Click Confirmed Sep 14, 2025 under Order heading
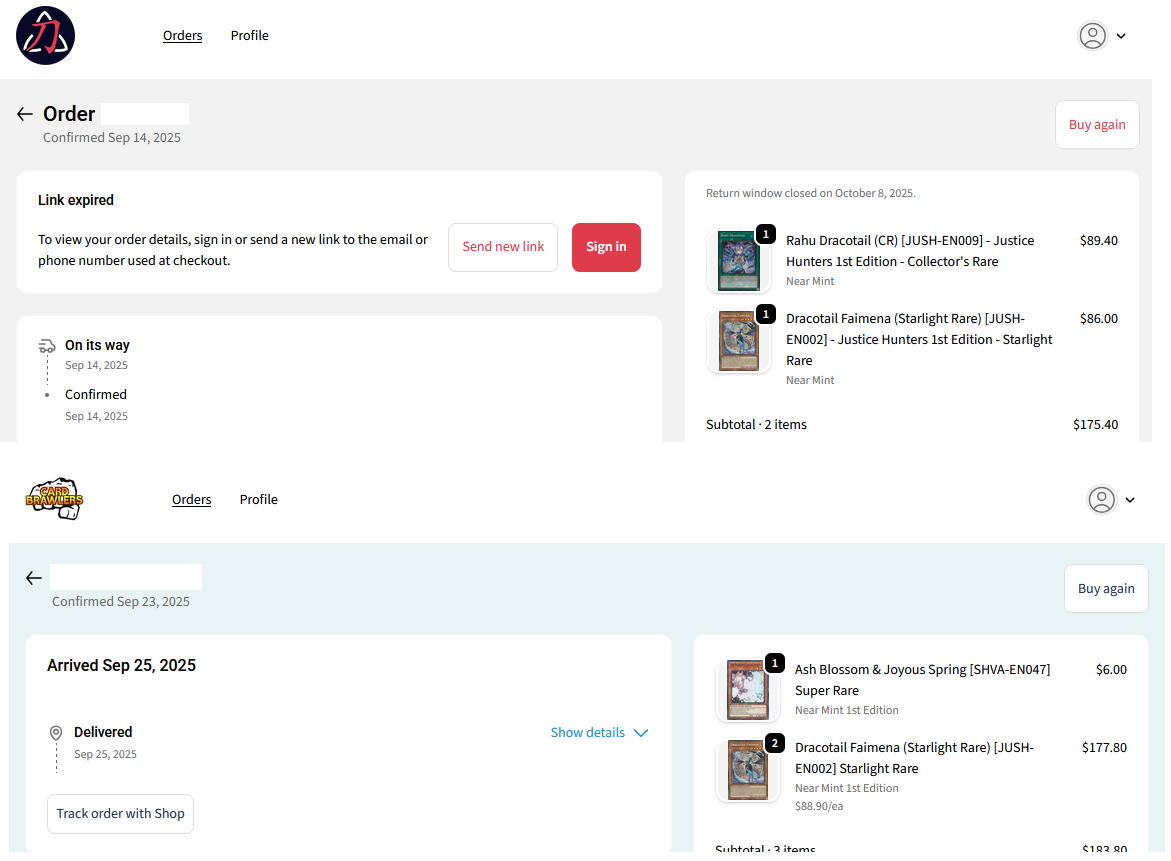 (112, 137)
